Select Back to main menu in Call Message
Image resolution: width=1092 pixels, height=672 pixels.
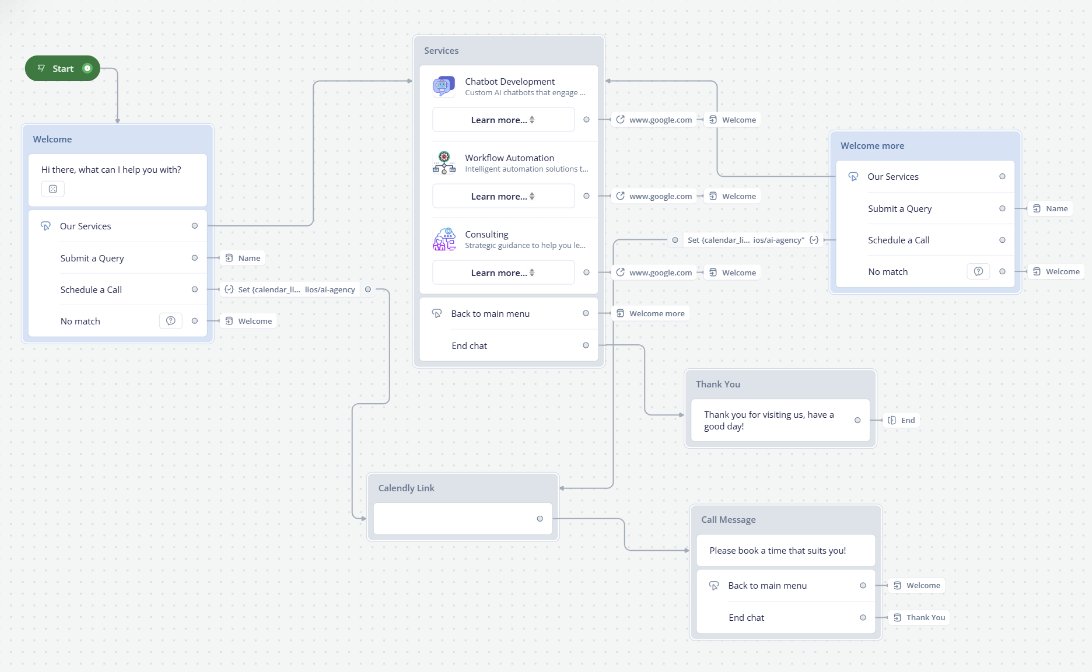[770, 585]
